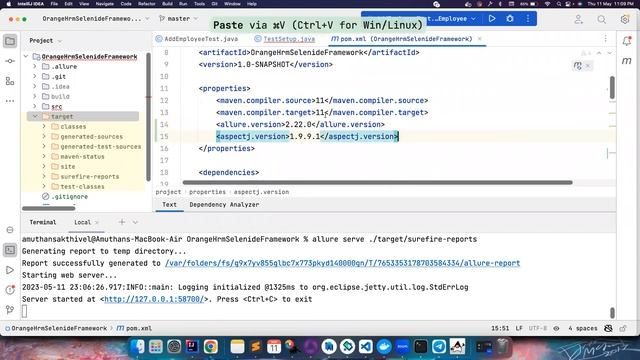Image resolution: width=640 pixels, height=360 pixels.
Task: Open the Git tool window icon
Action: (x=10, y=310)
